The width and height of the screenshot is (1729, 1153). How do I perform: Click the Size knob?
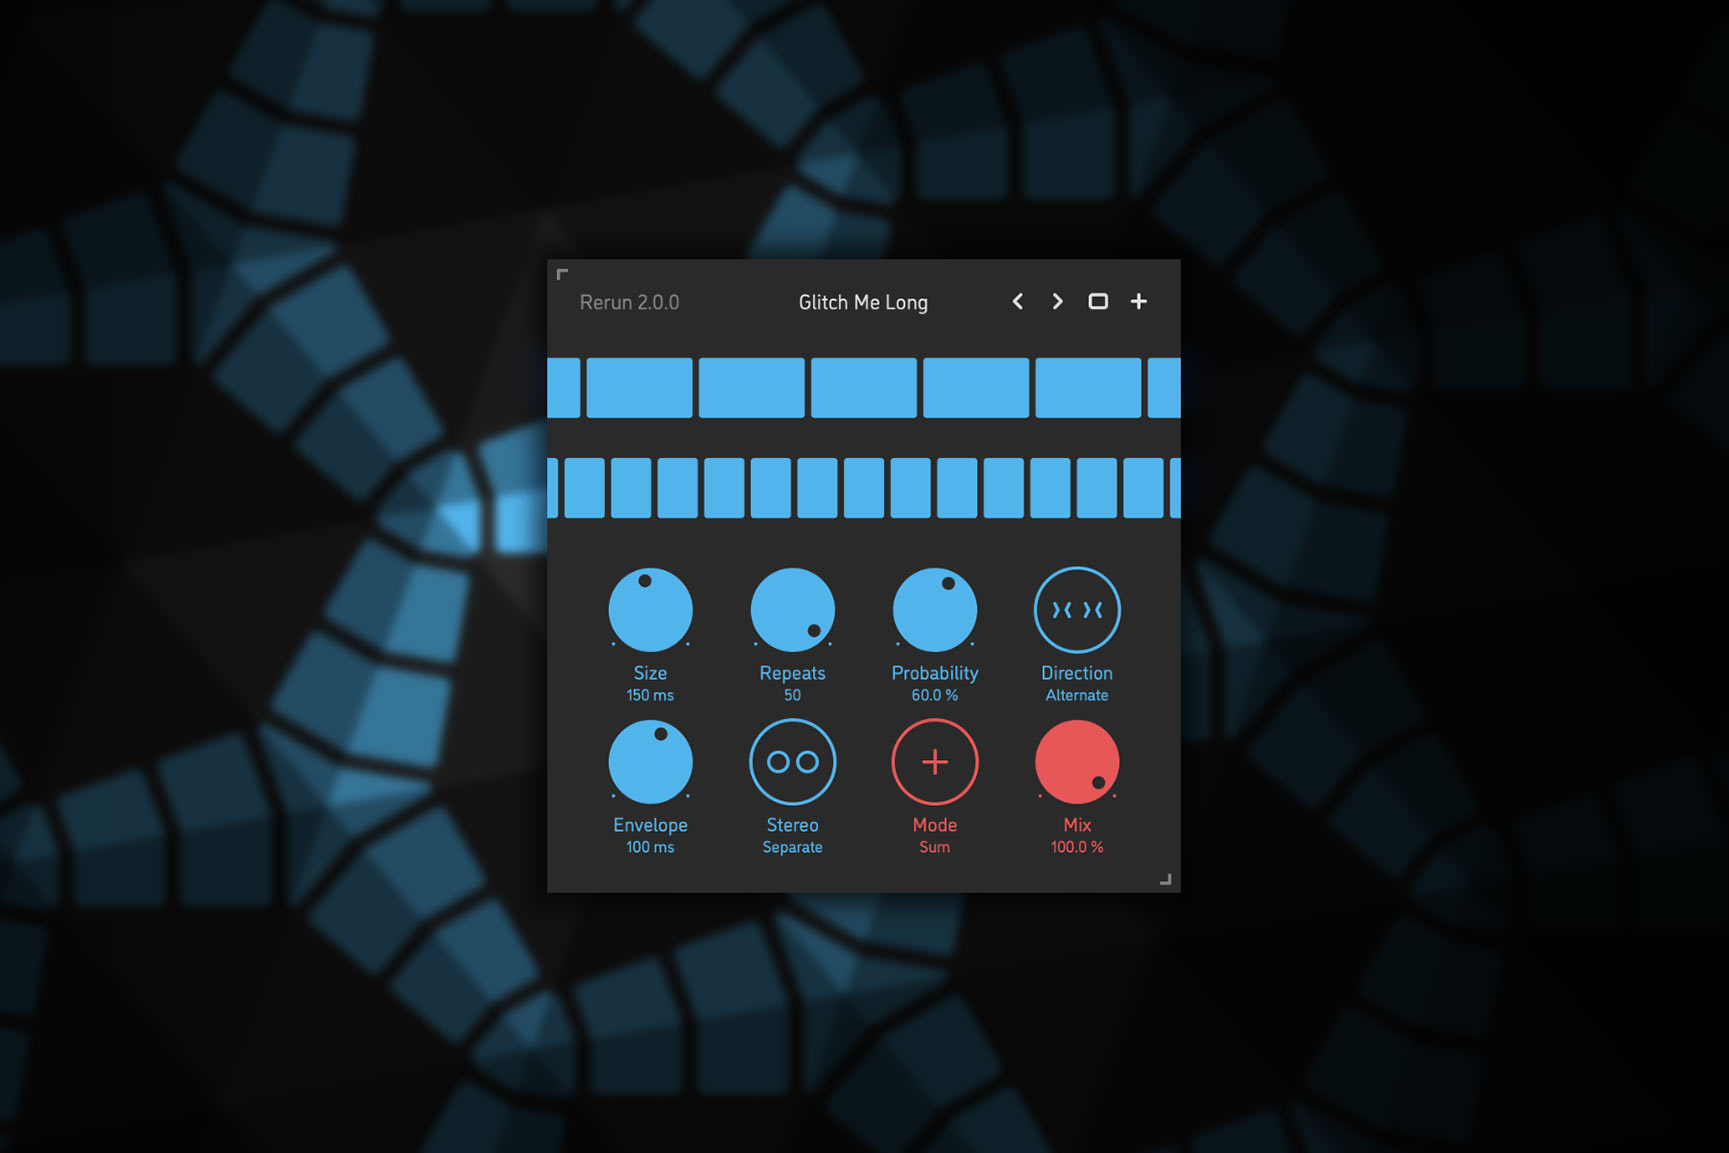[650, 610]
